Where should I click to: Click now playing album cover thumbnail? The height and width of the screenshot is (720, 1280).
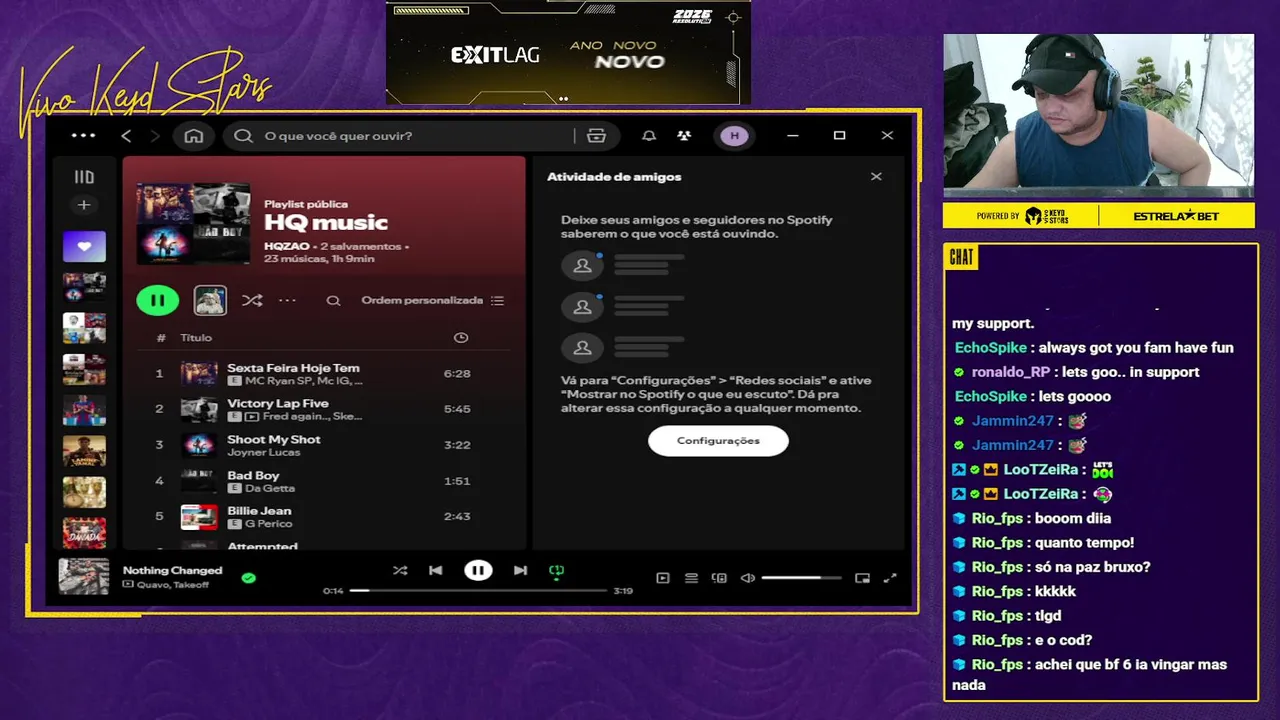(84, 577)
